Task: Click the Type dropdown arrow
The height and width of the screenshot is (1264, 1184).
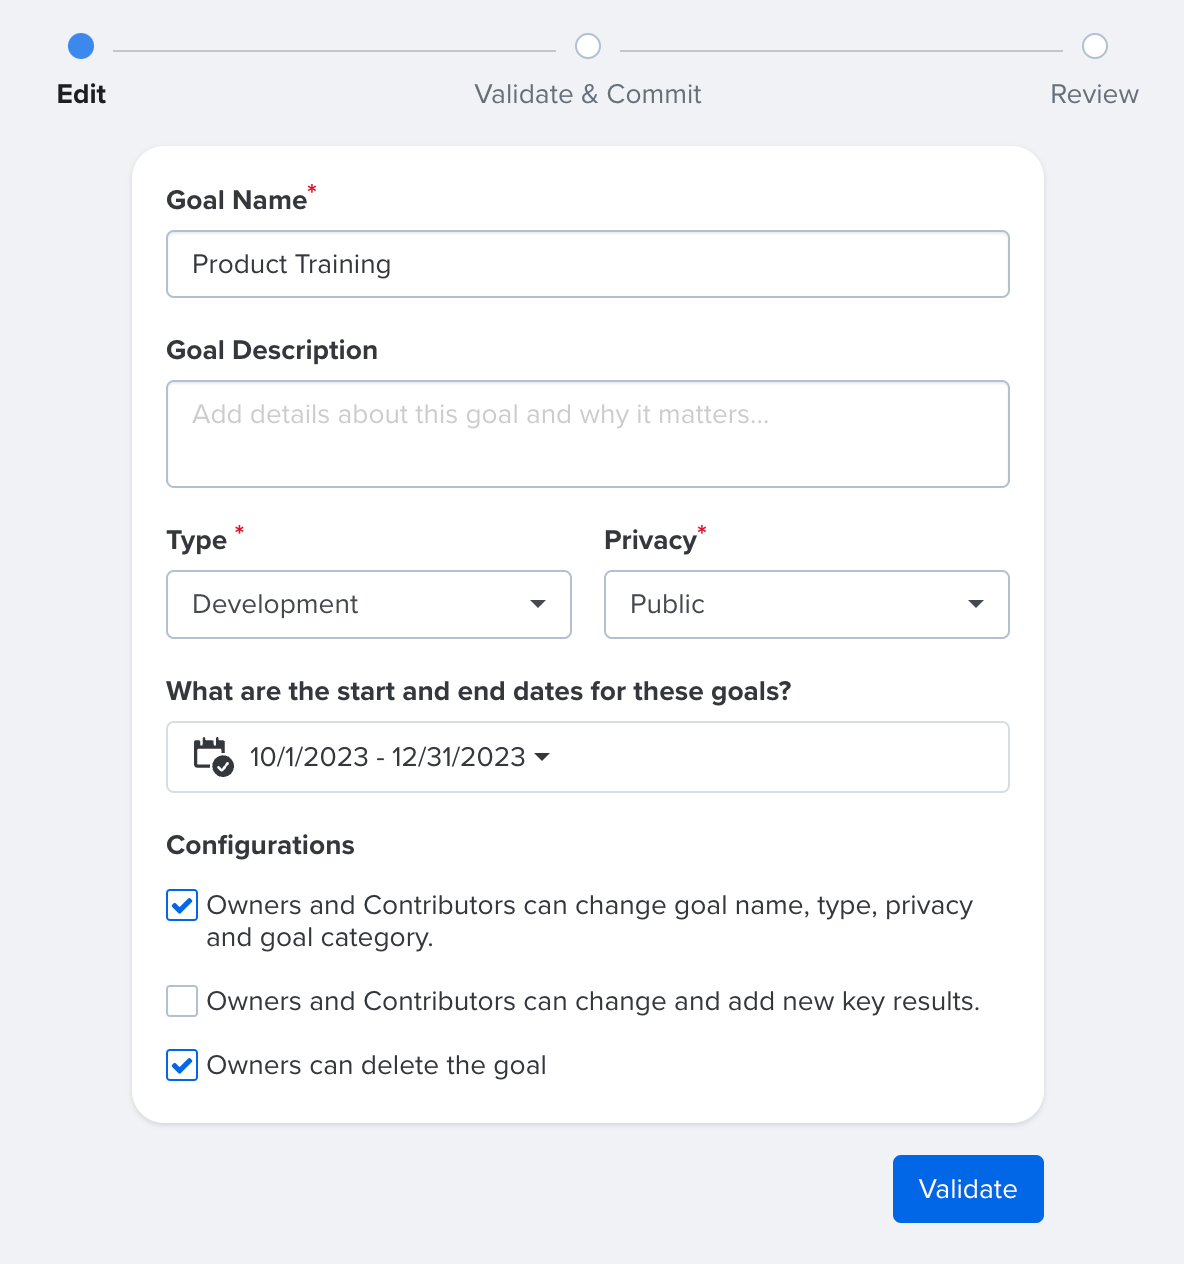Action: click(537, 604)
